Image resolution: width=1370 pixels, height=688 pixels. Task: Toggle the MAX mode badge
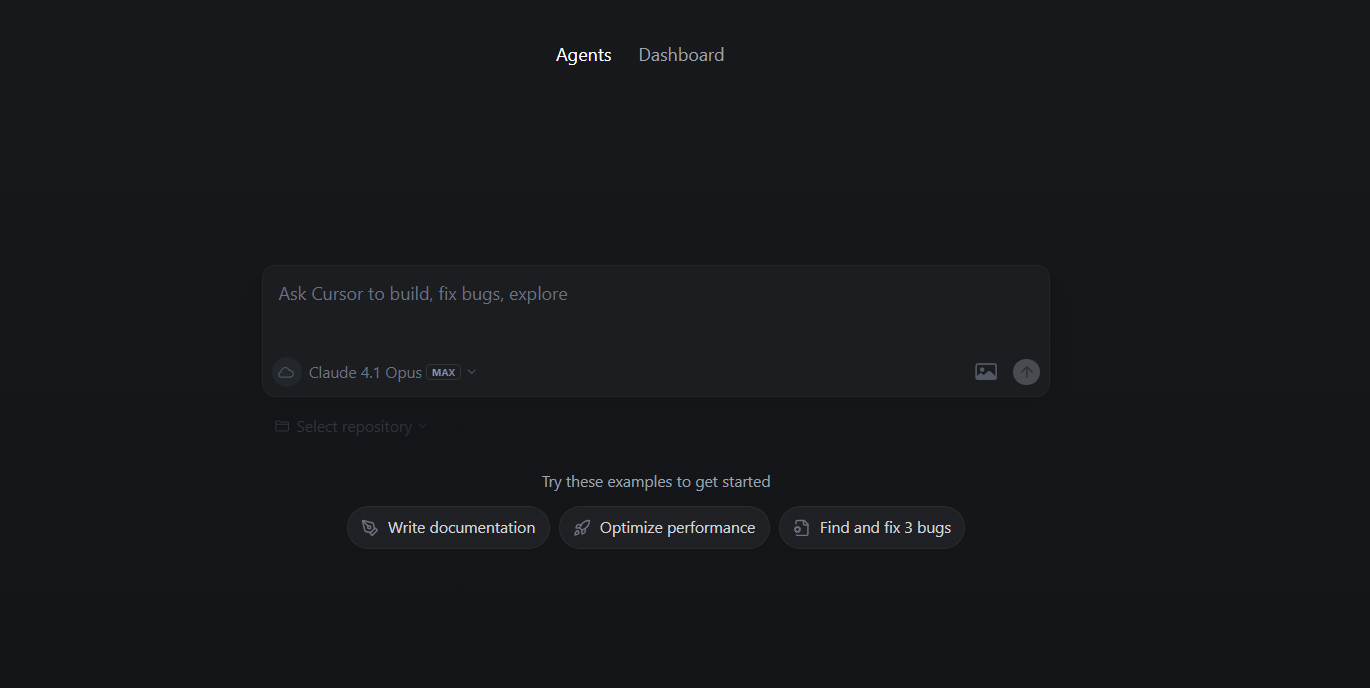(444, 372)
